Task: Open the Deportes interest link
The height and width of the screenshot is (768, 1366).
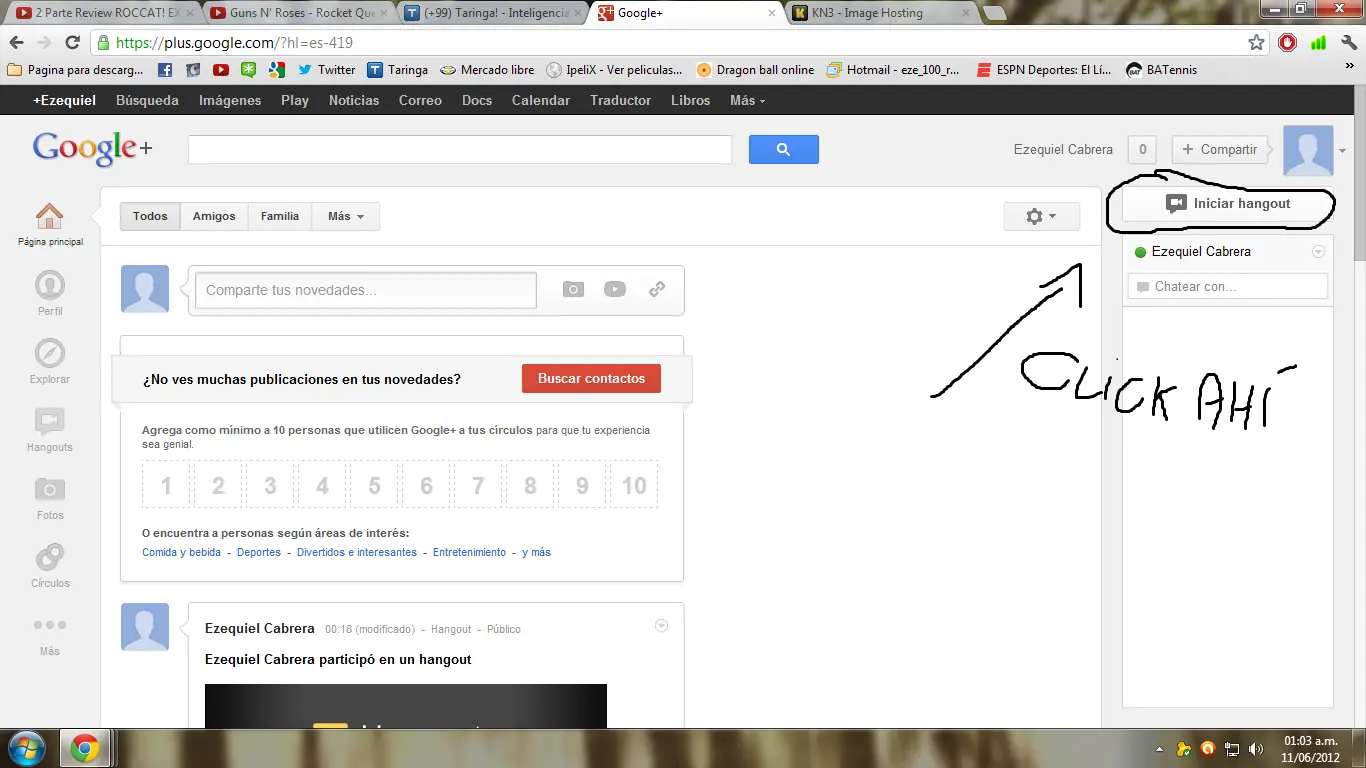Action: pyautogui.click(x=259, y=552)
